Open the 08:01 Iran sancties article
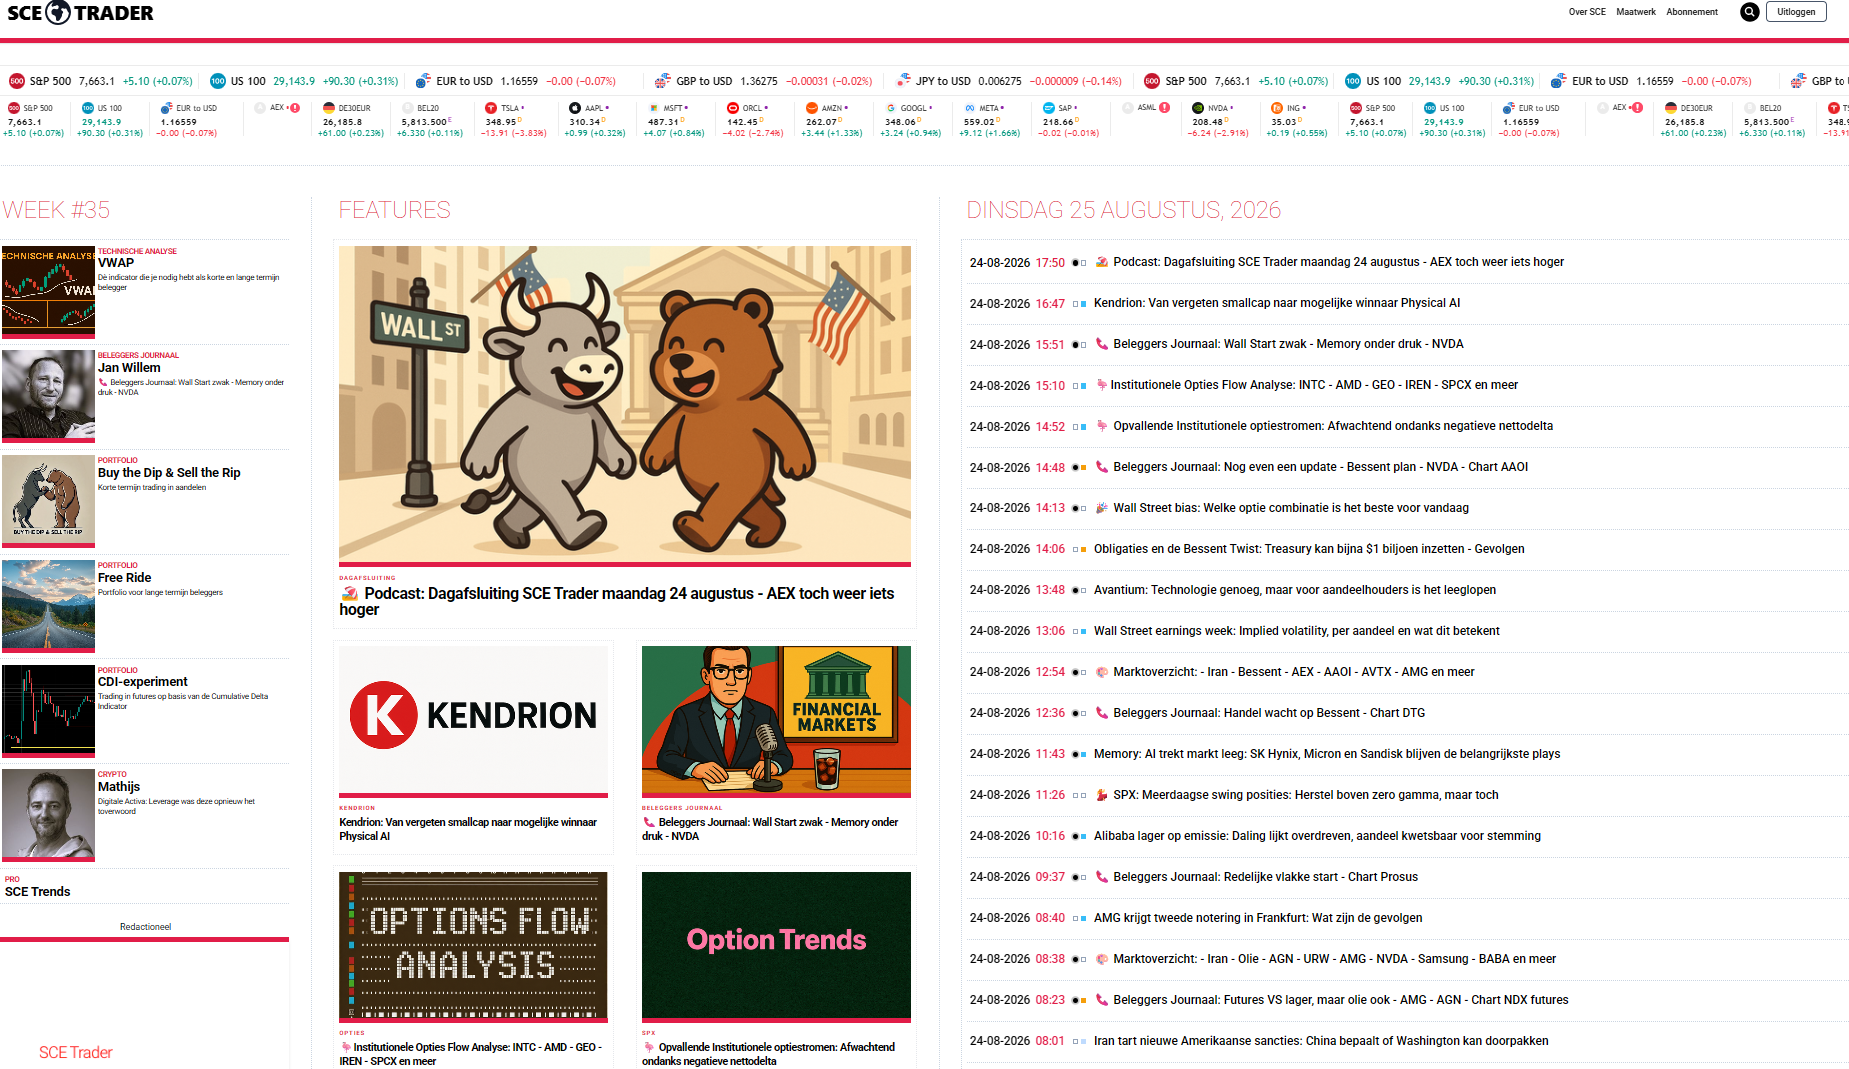This screenshot has height=1069, width=1849. (1321, 1041)
